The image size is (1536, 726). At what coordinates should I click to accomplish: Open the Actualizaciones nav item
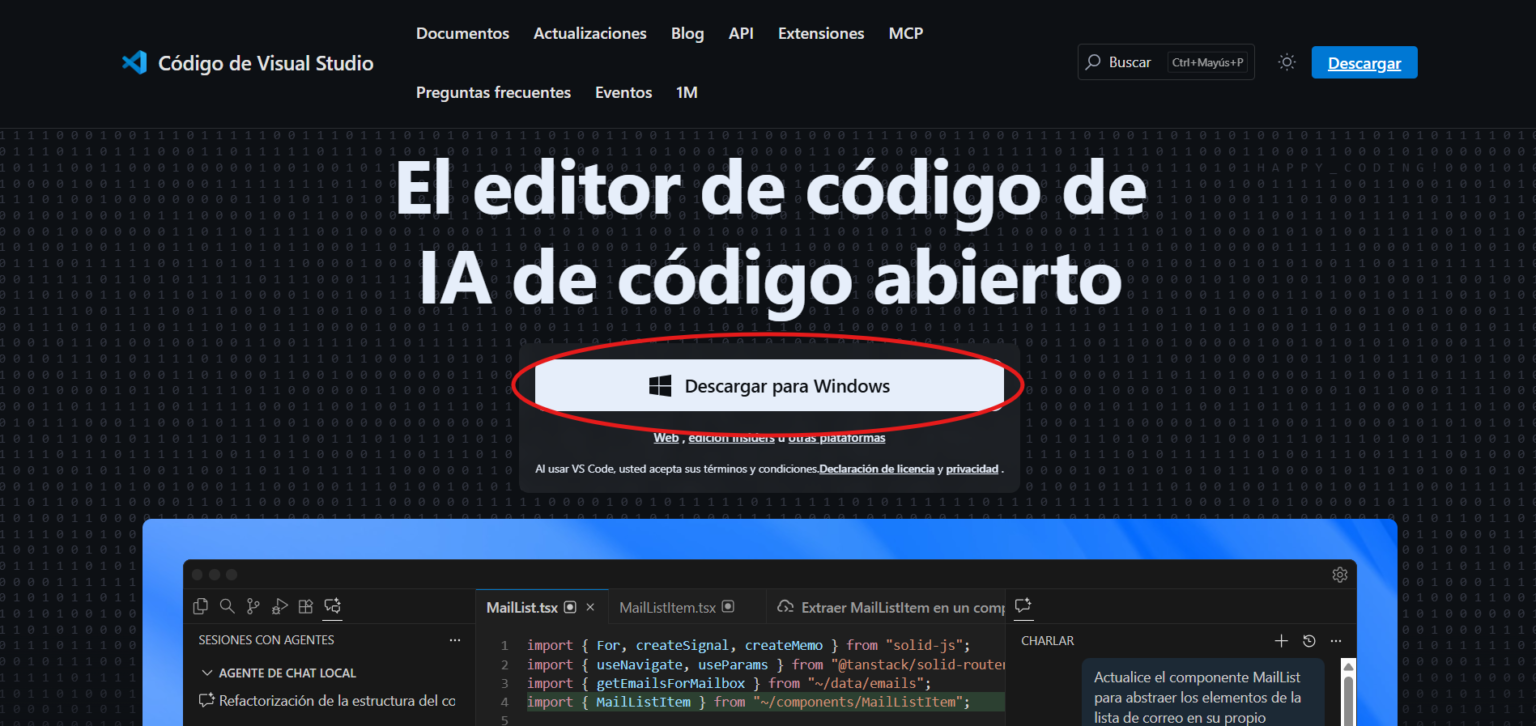[590, 33]
